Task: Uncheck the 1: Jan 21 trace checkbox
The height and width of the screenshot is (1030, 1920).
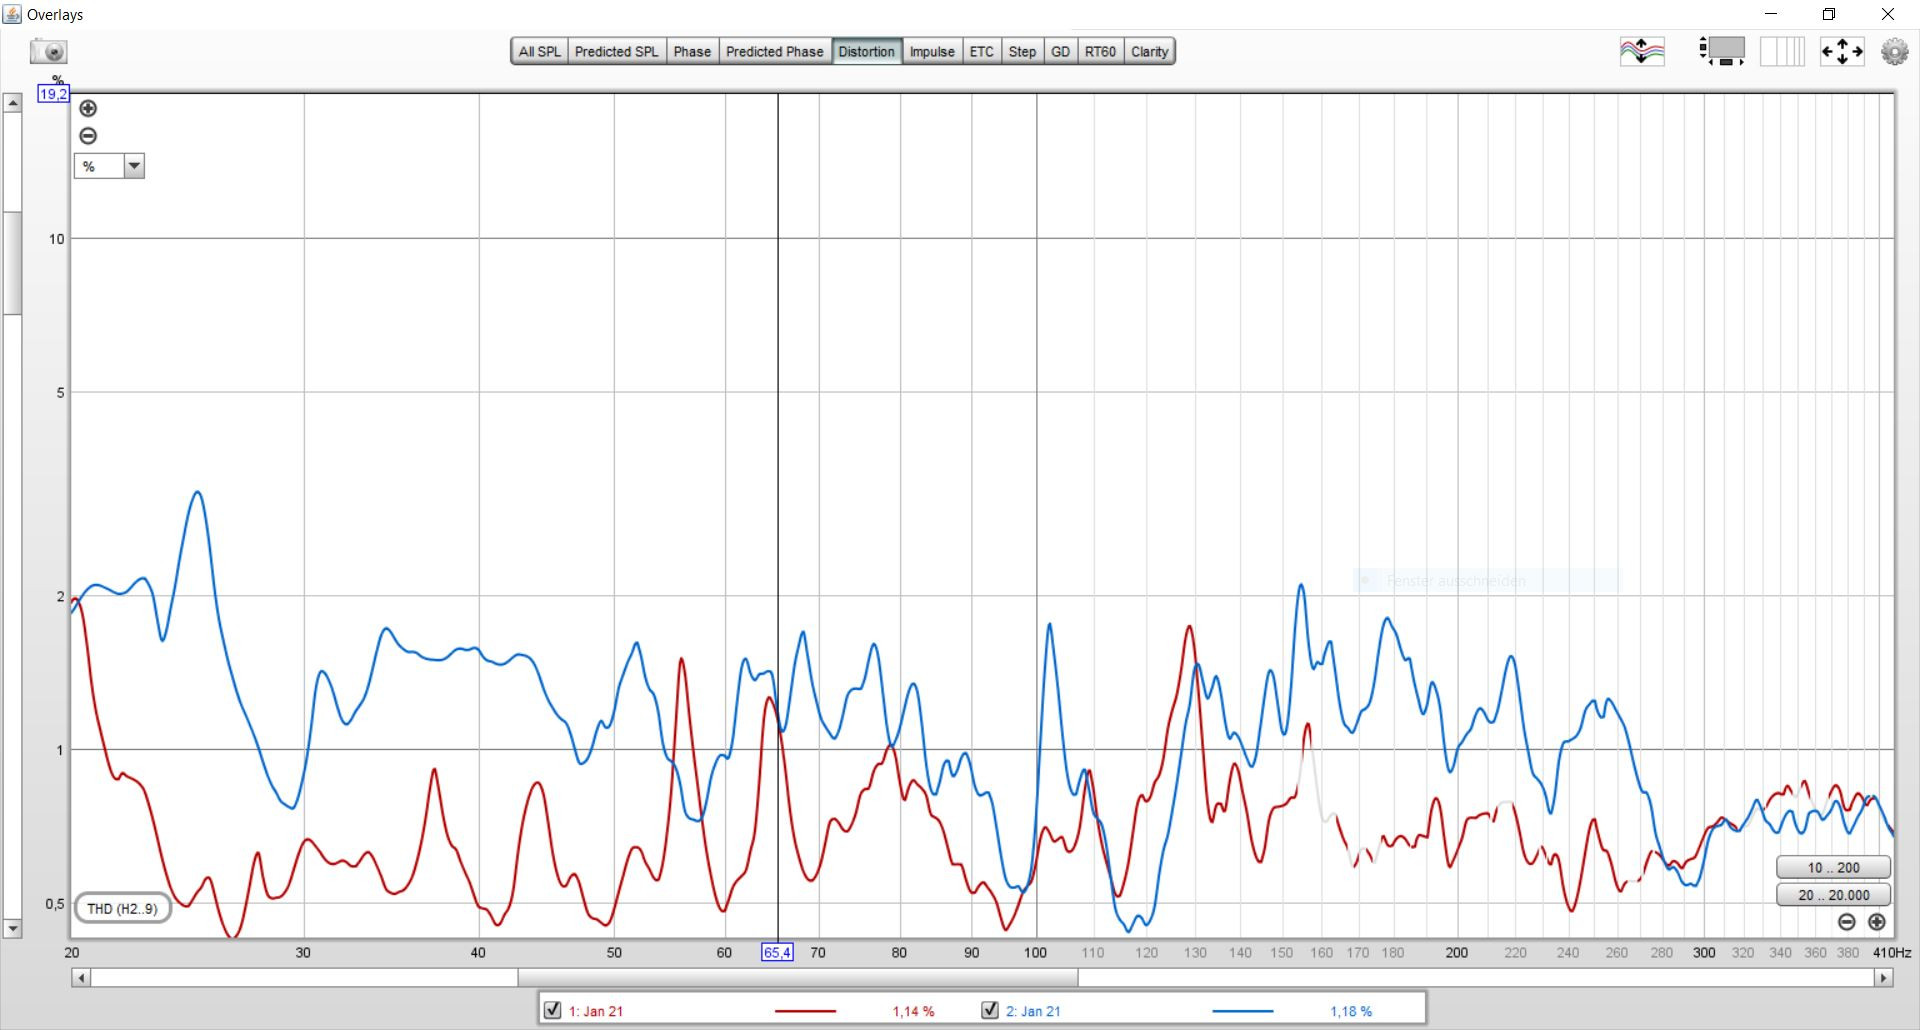Action: 552,1010
